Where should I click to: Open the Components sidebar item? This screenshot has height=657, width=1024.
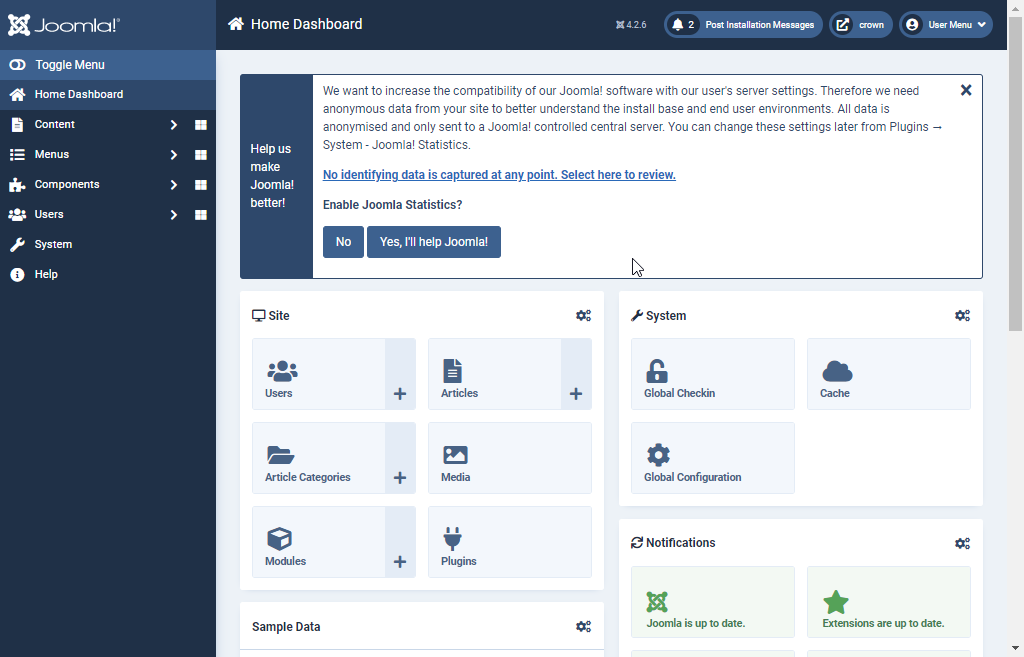pos(67,185)
